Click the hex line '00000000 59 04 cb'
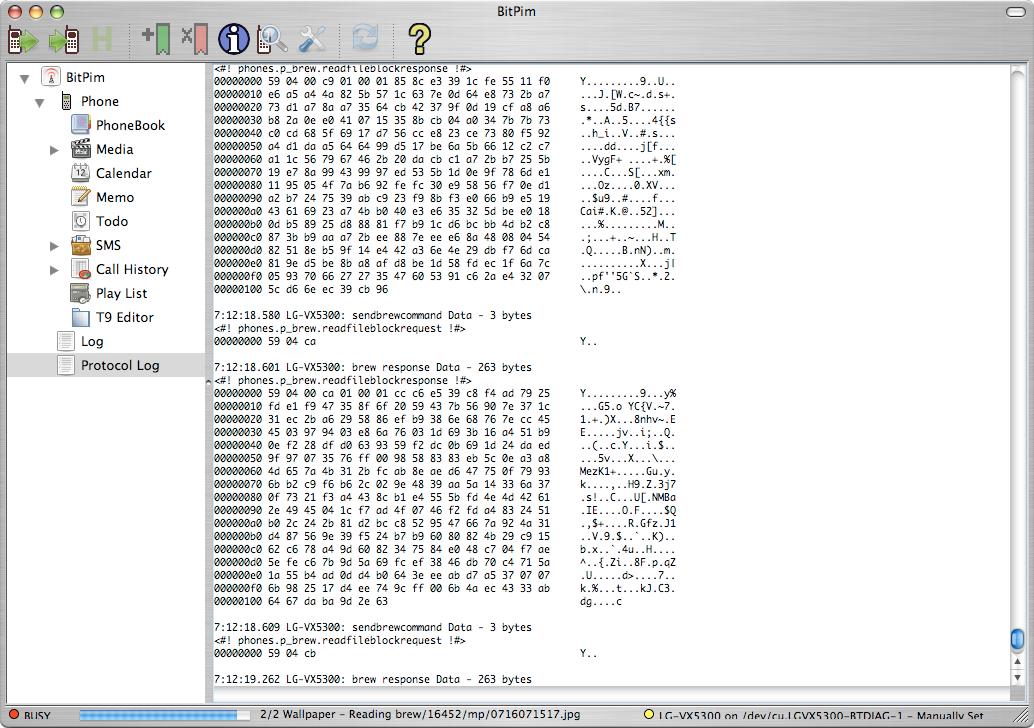Image resolution: width=1034 pixels, height=728 pixels. pos(264,653)
